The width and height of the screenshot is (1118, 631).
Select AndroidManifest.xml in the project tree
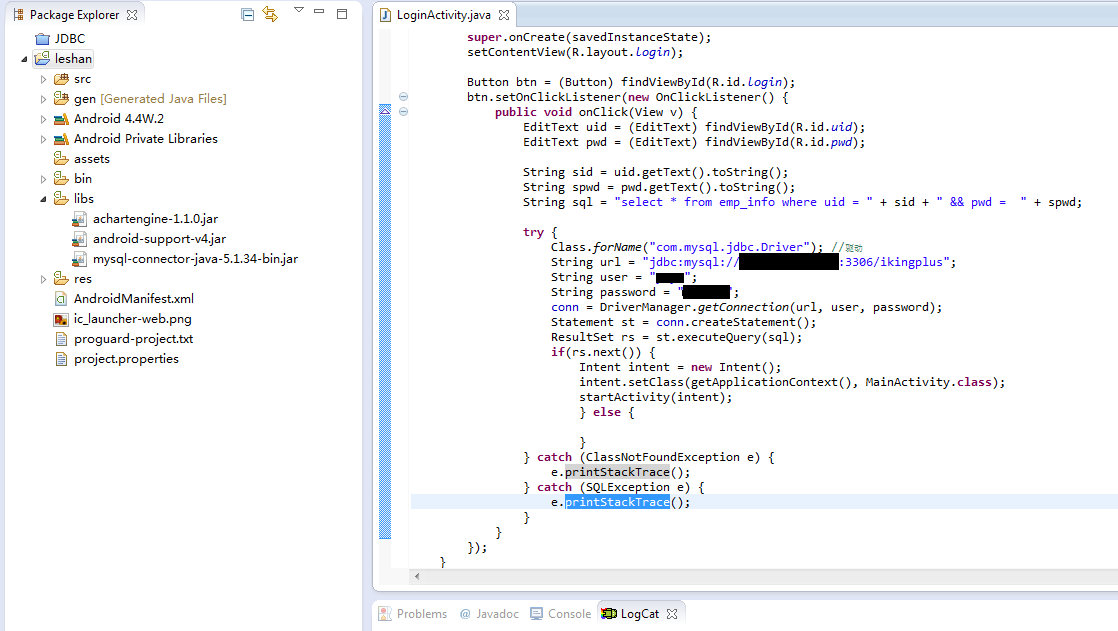coord(133,299)
